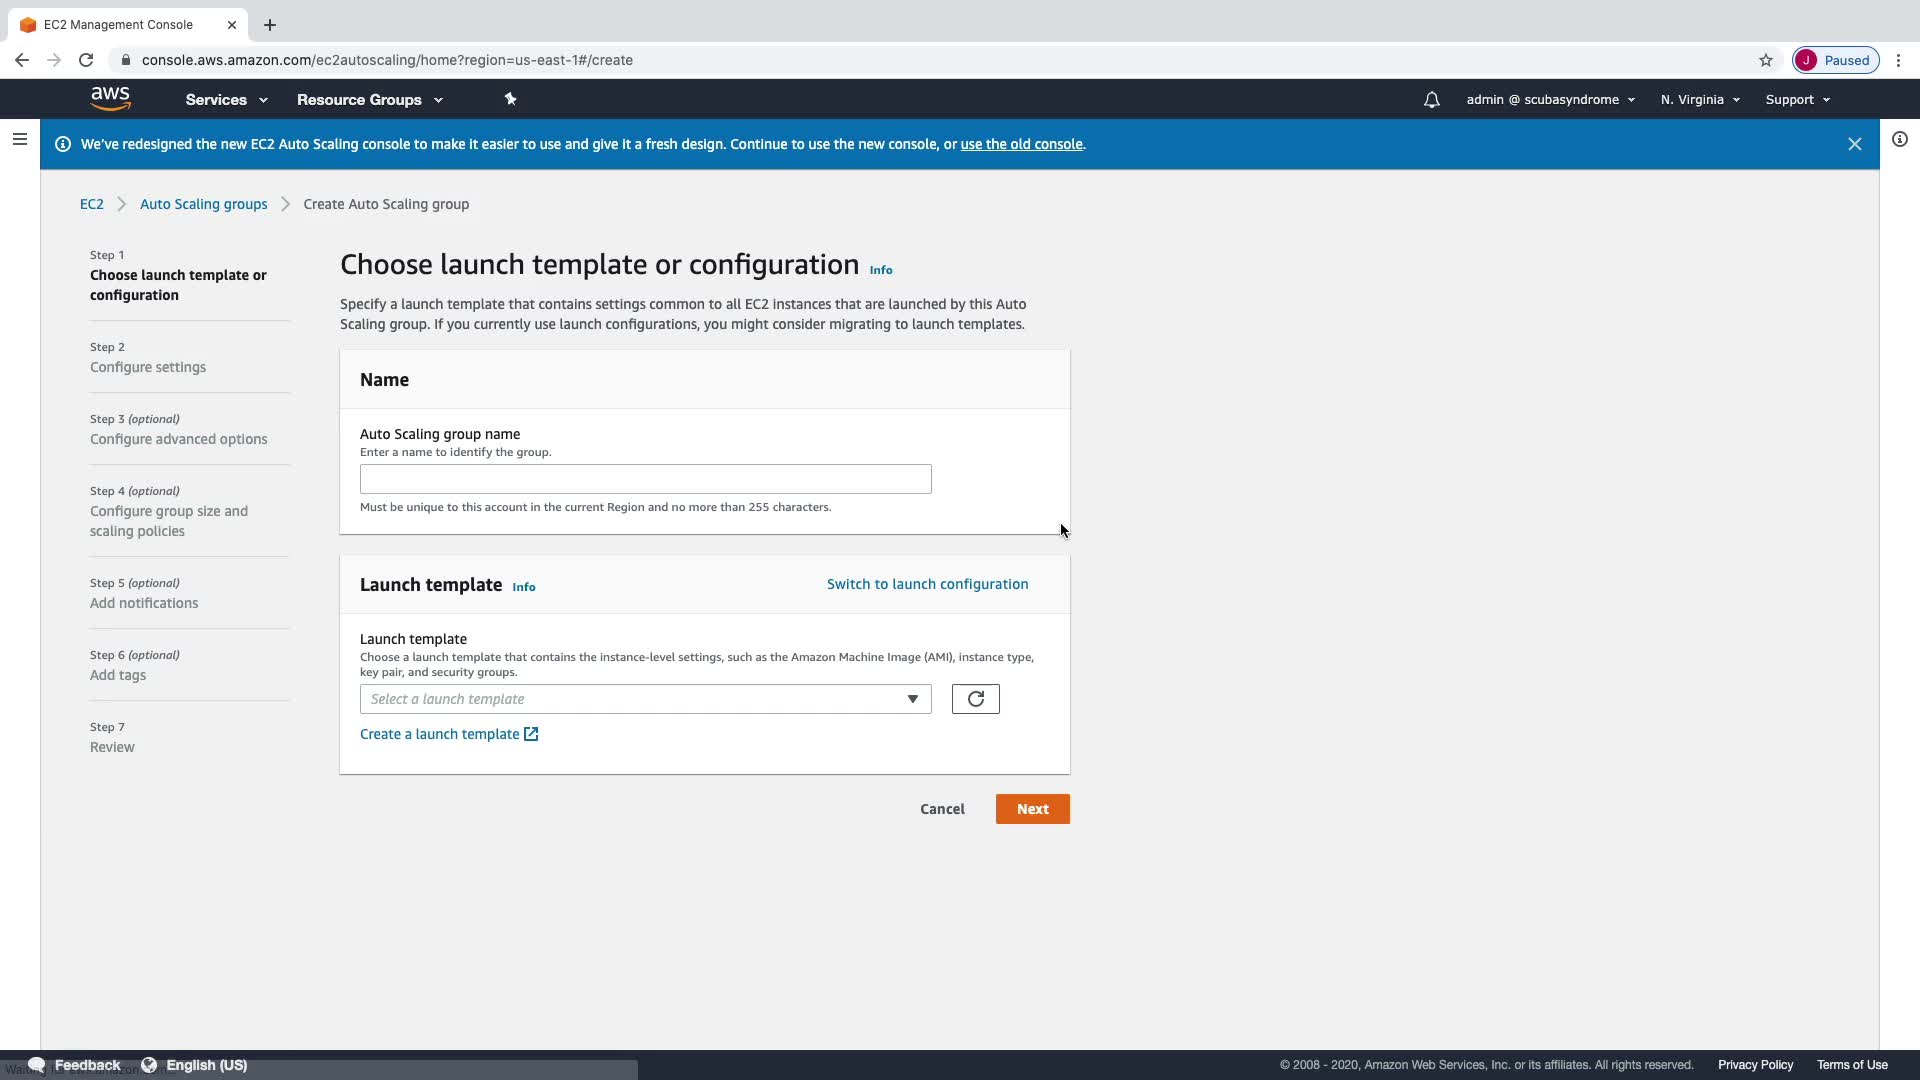Reload the page in browser
Screen dimensions: 1920x1080
tap(86, 60)
